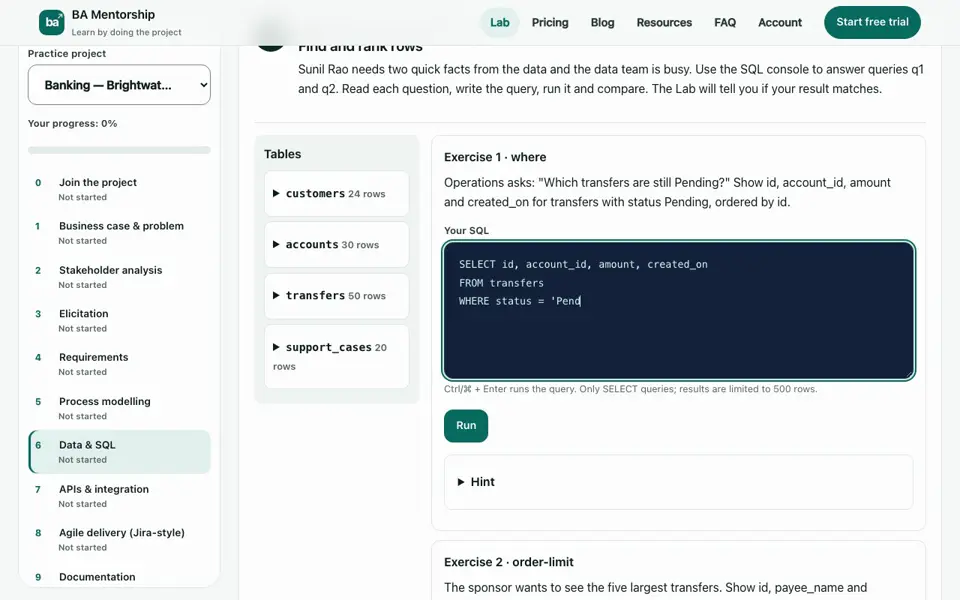The width and height of the screenshot is (960, 600).
Task: Expand the customers table details
Action: pos(336,193)
